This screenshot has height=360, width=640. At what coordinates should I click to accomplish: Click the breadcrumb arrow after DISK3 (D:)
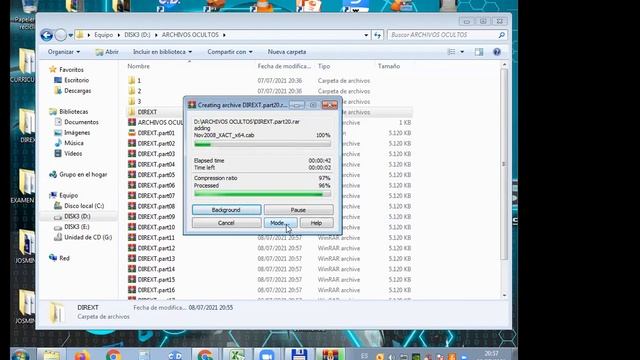[156, 35]
